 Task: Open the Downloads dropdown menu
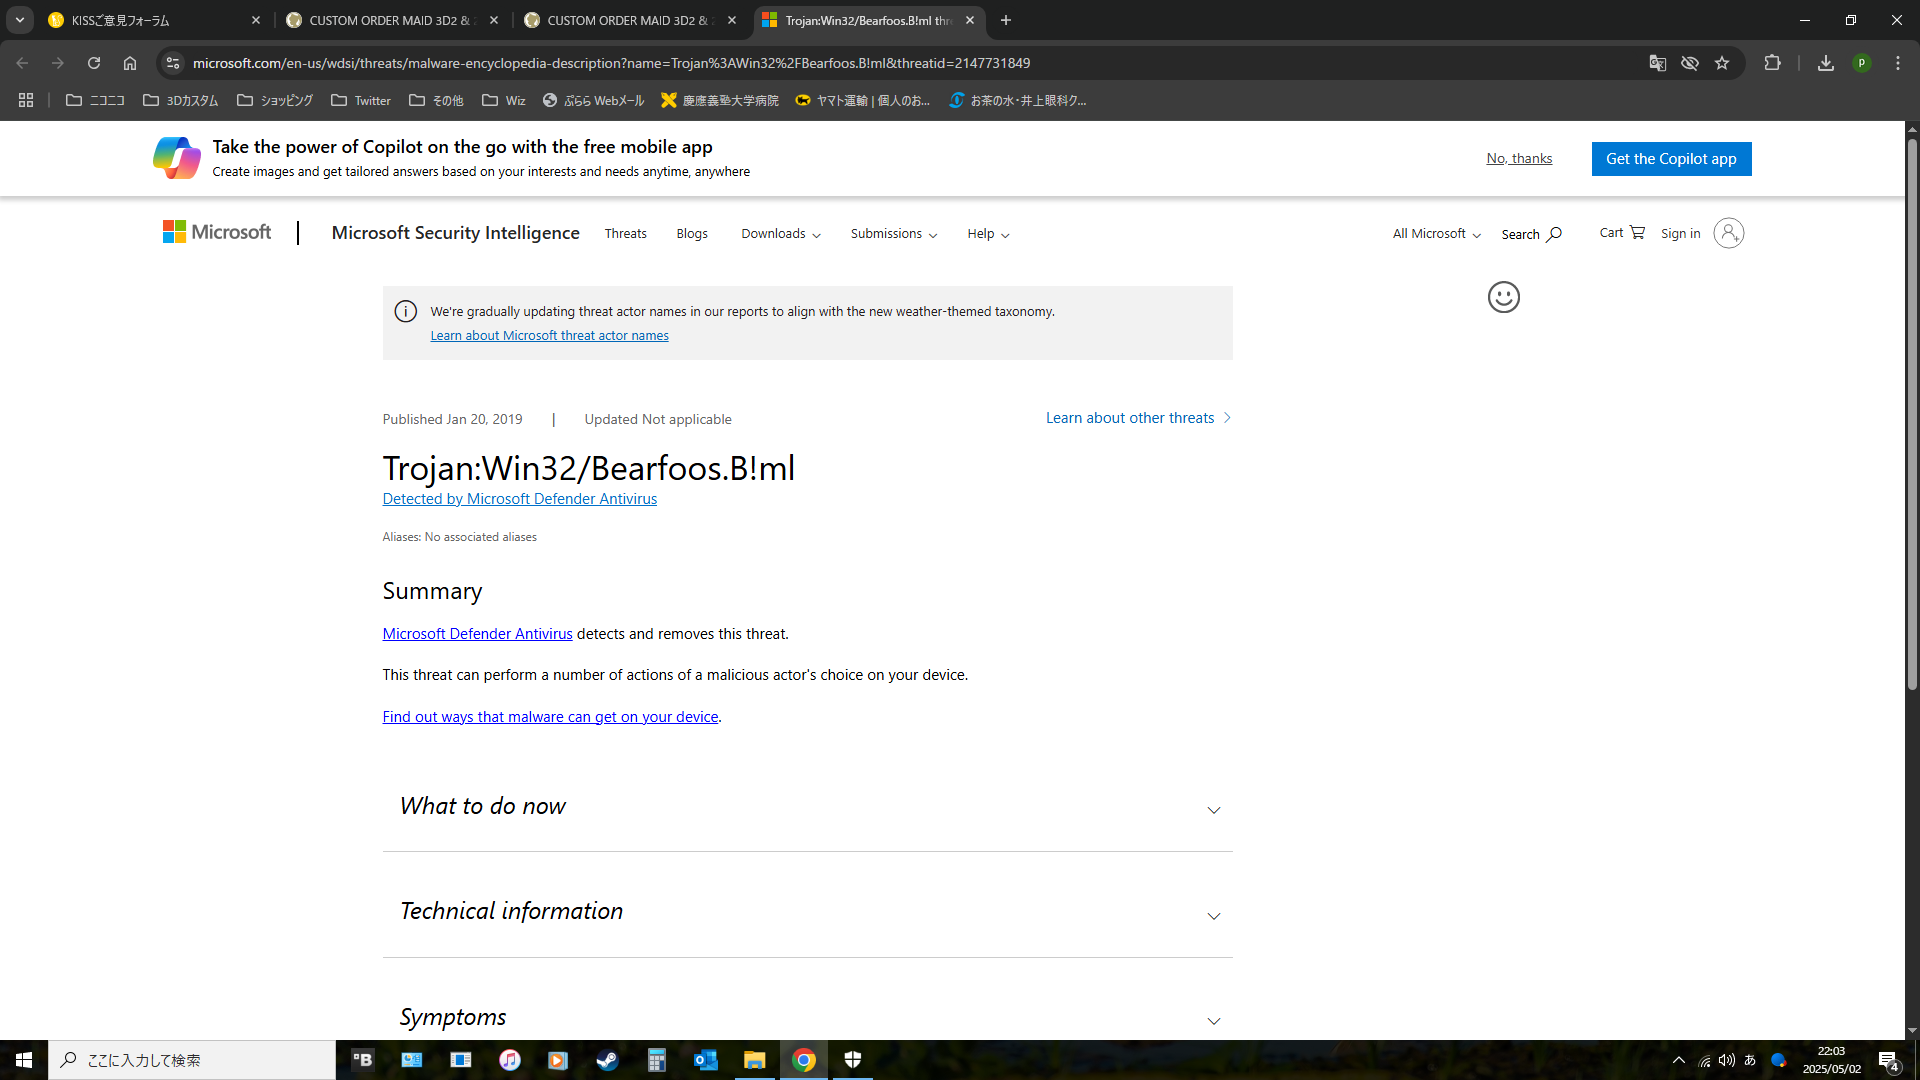[780, 234]
